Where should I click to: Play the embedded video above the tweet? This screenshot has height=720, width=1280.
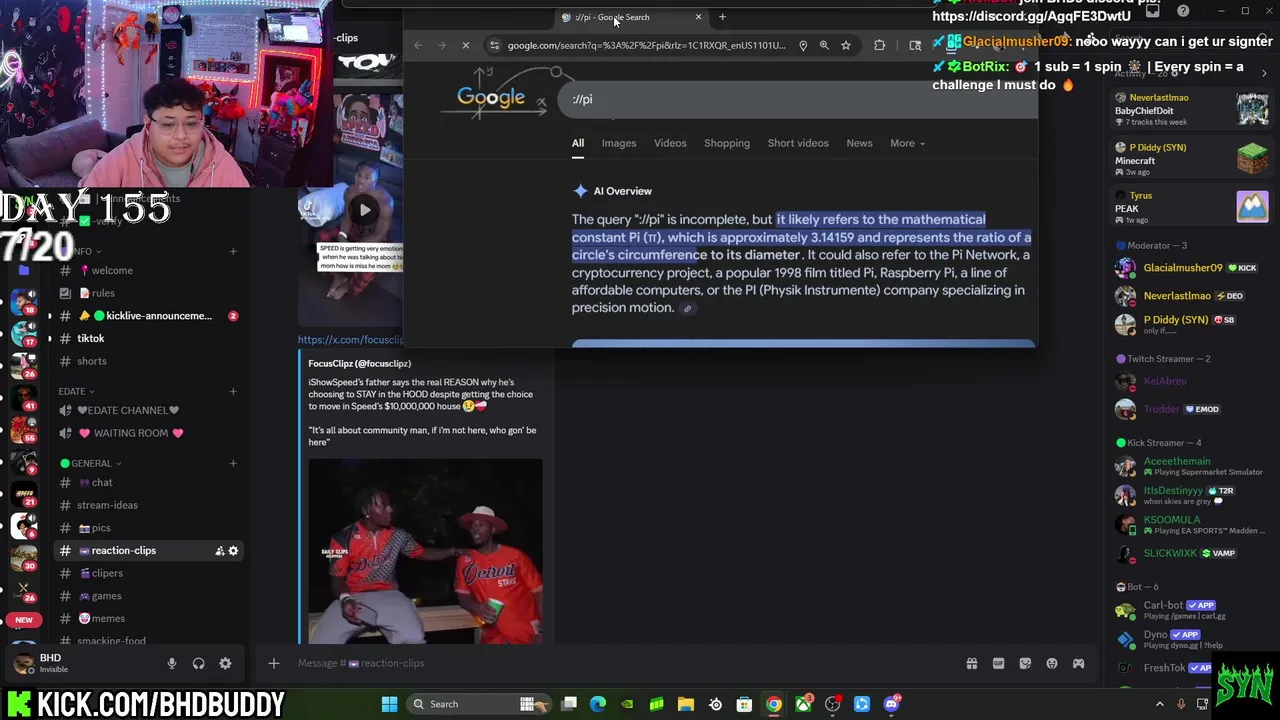365,209
